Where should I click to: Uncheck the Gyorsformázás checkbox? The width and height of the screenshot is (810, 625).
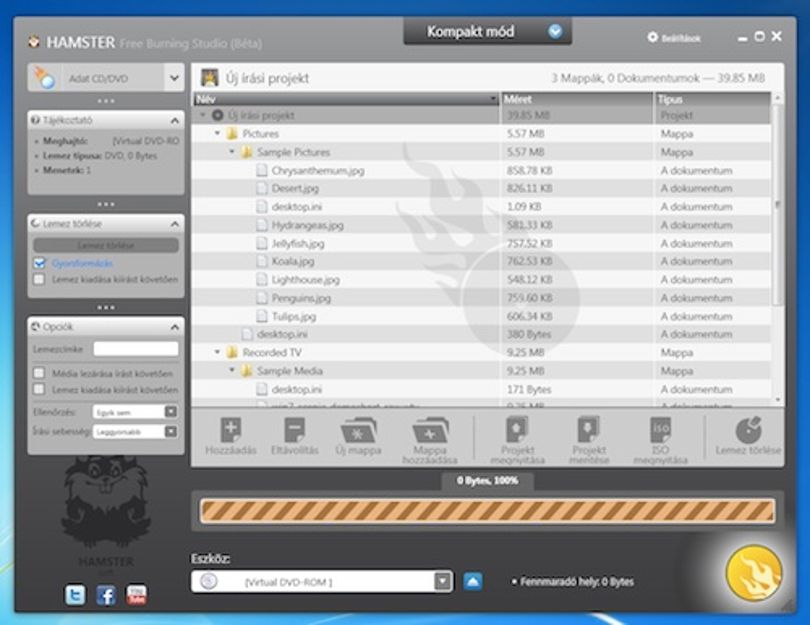pos(39,263)
